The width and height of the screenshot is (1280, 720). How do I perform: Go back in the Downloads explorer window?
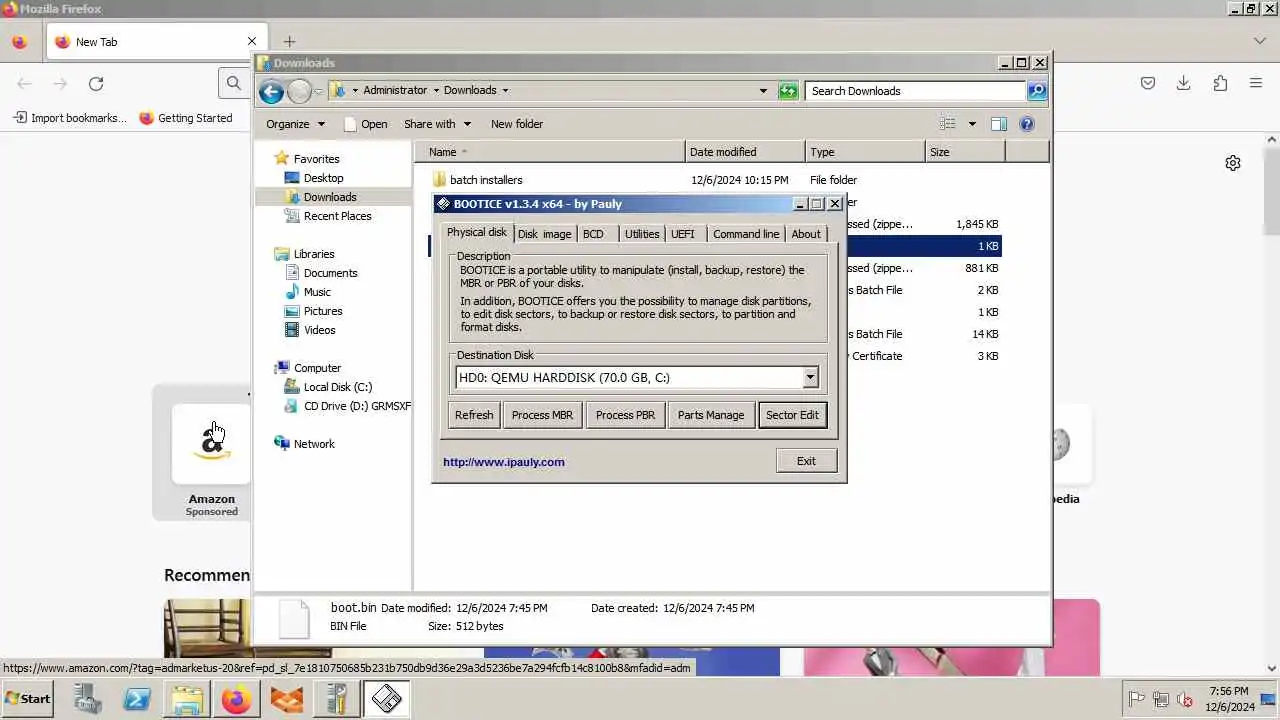(271, 92)
